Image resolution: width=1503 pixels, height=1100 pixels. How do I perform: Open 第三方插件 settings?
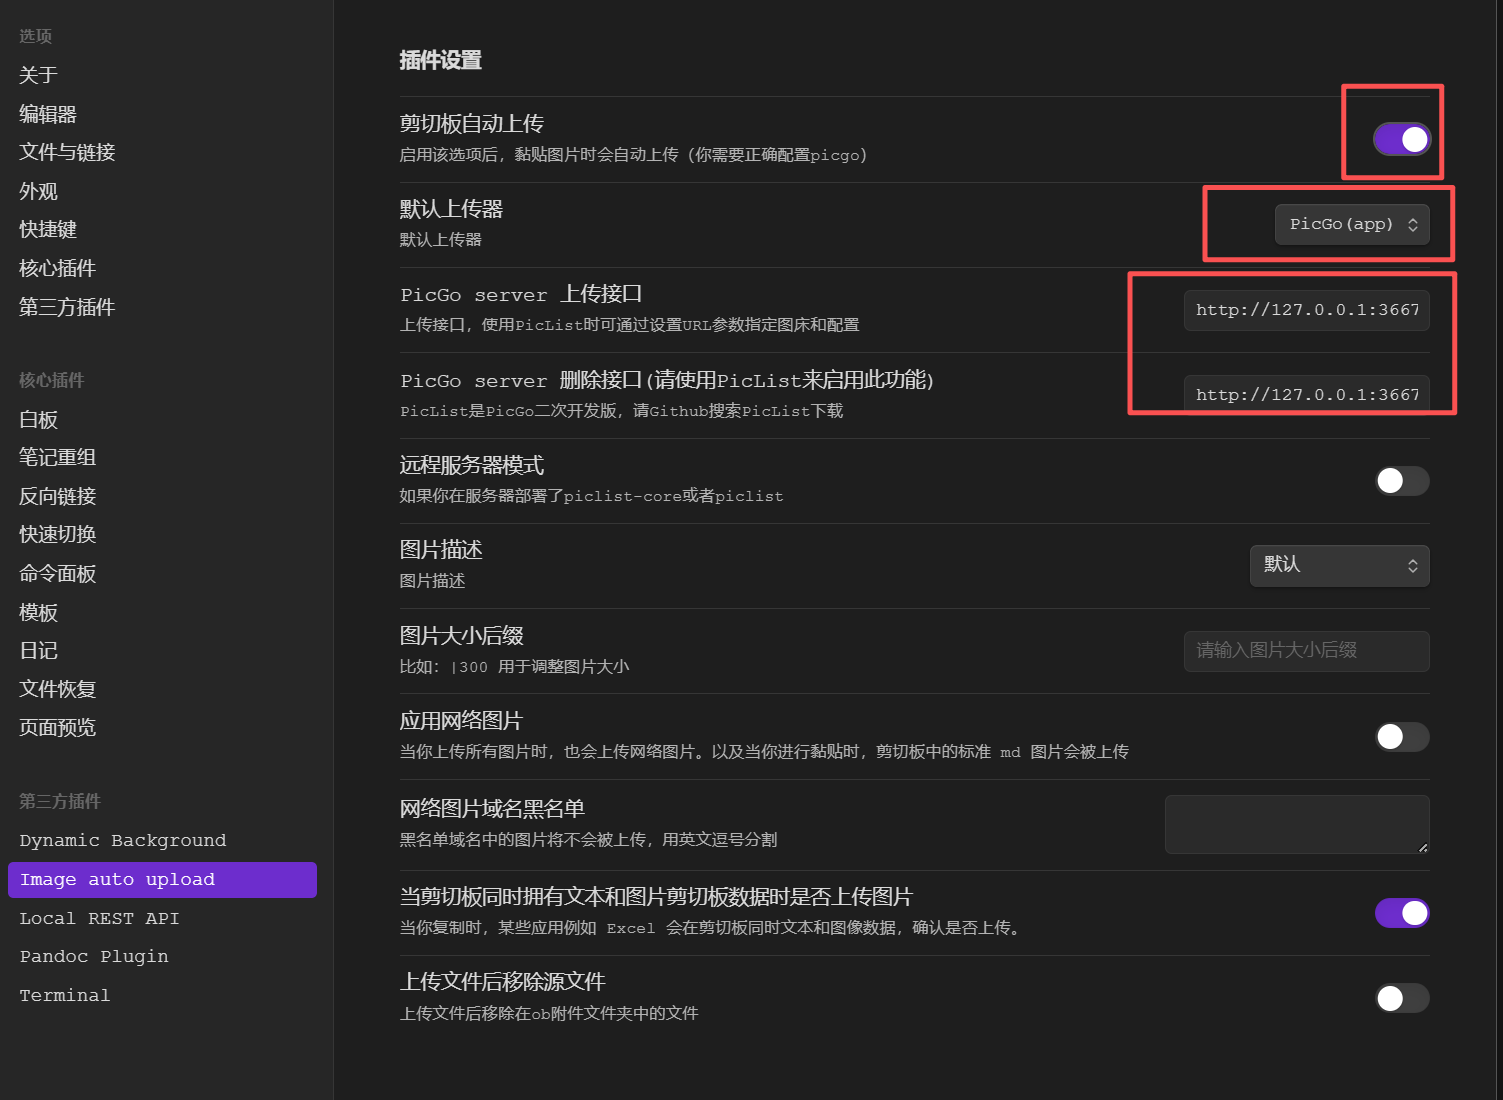pos(66,306)
